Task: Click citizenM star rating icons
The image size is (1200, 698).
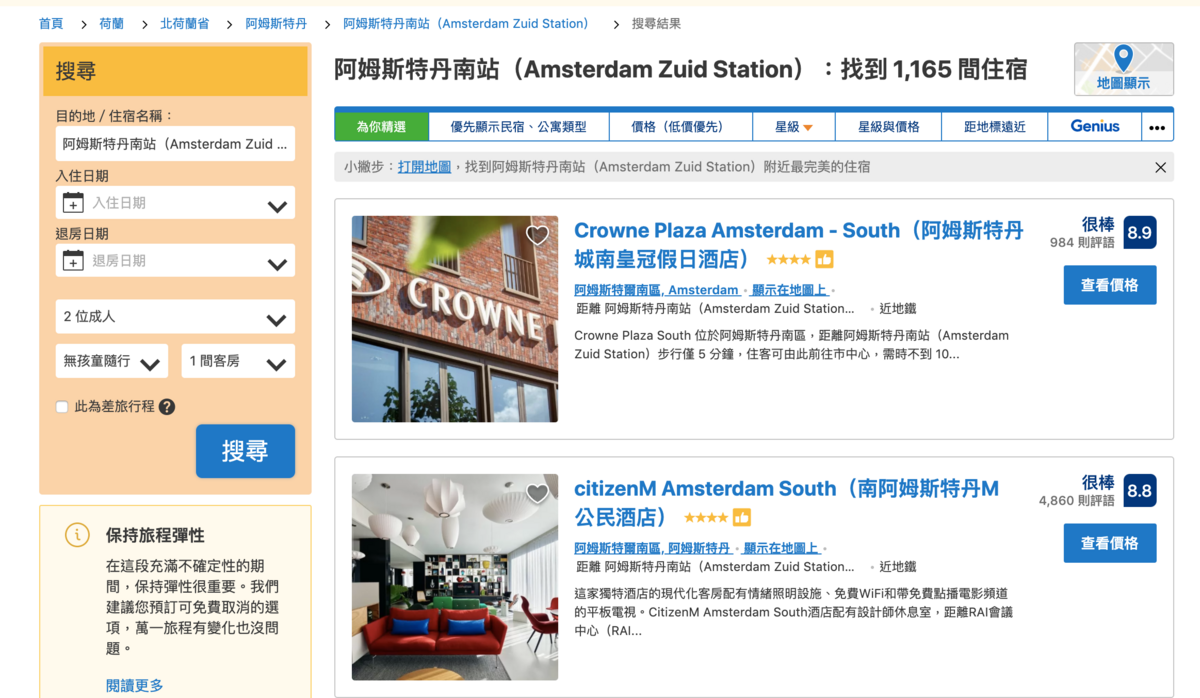Action: point(706,518)
